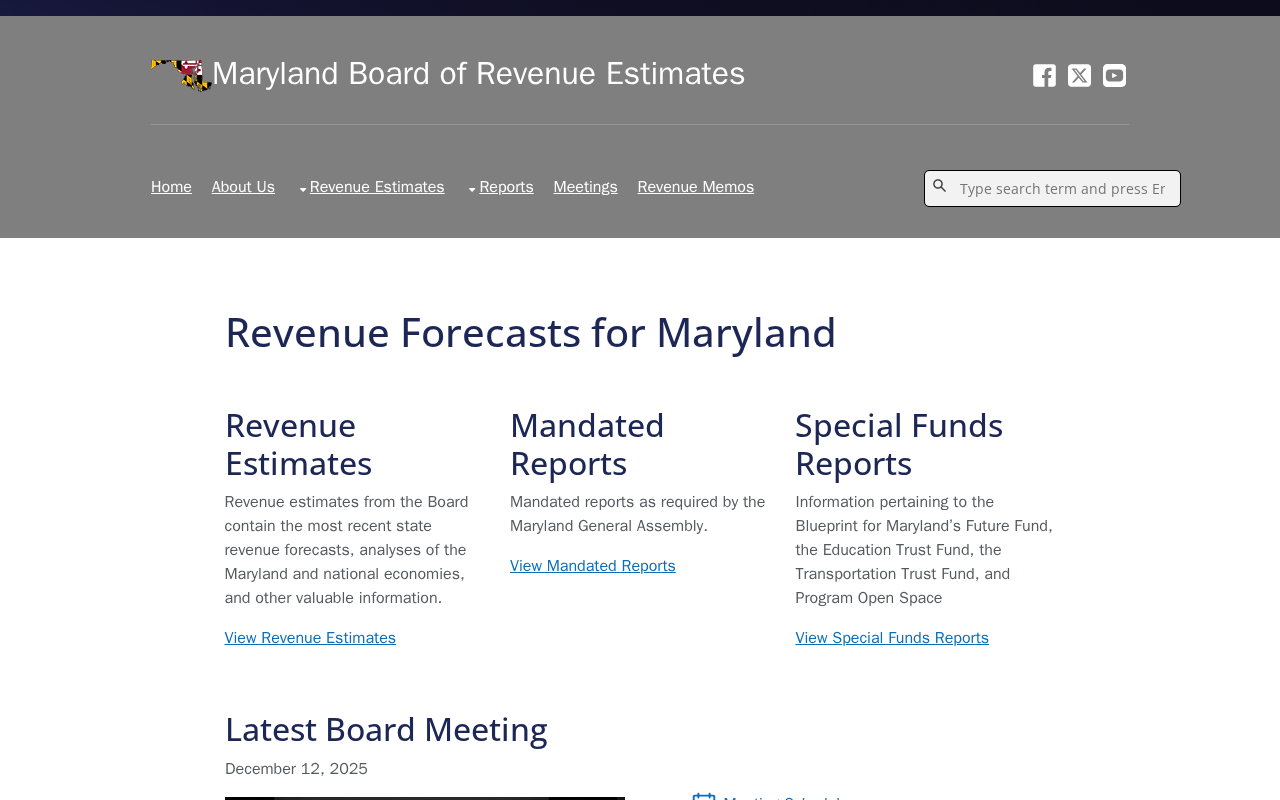Image resolution: width=1280 pixels, height=800 pixels.
Task: Click the Special Funds Reports heading
Action: click(x=899, y=445)
